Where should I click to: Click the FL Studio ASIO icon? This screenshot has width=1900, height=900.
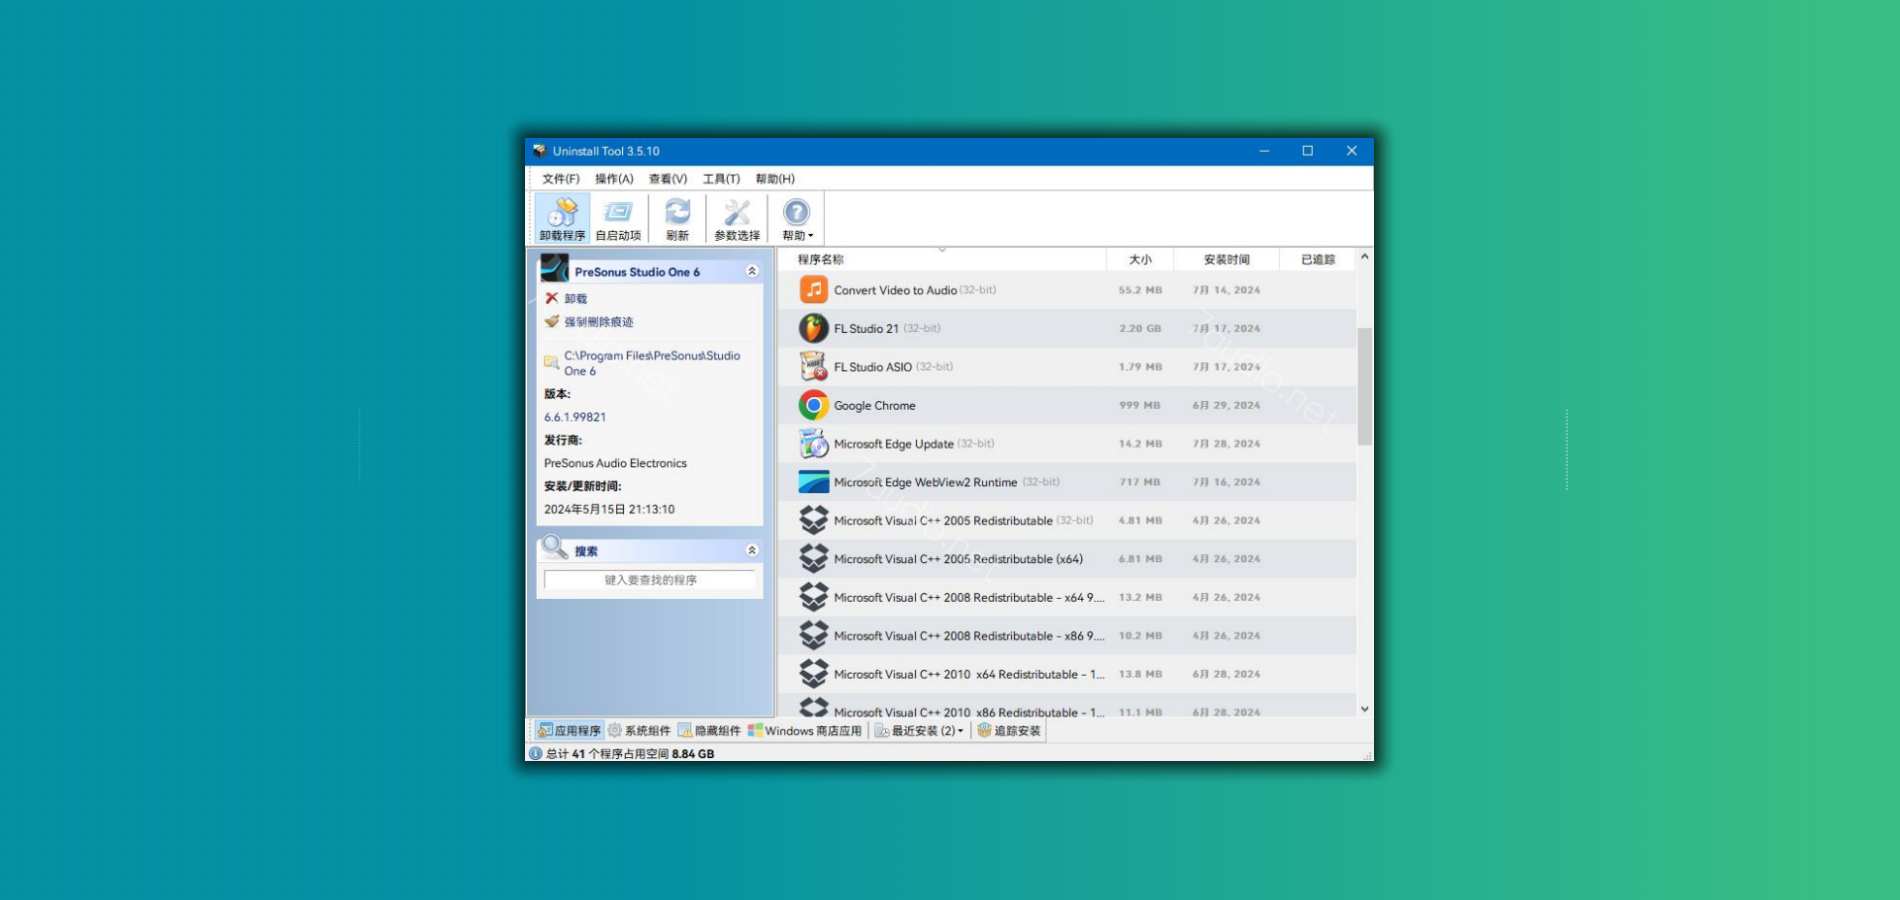[814, 367]
